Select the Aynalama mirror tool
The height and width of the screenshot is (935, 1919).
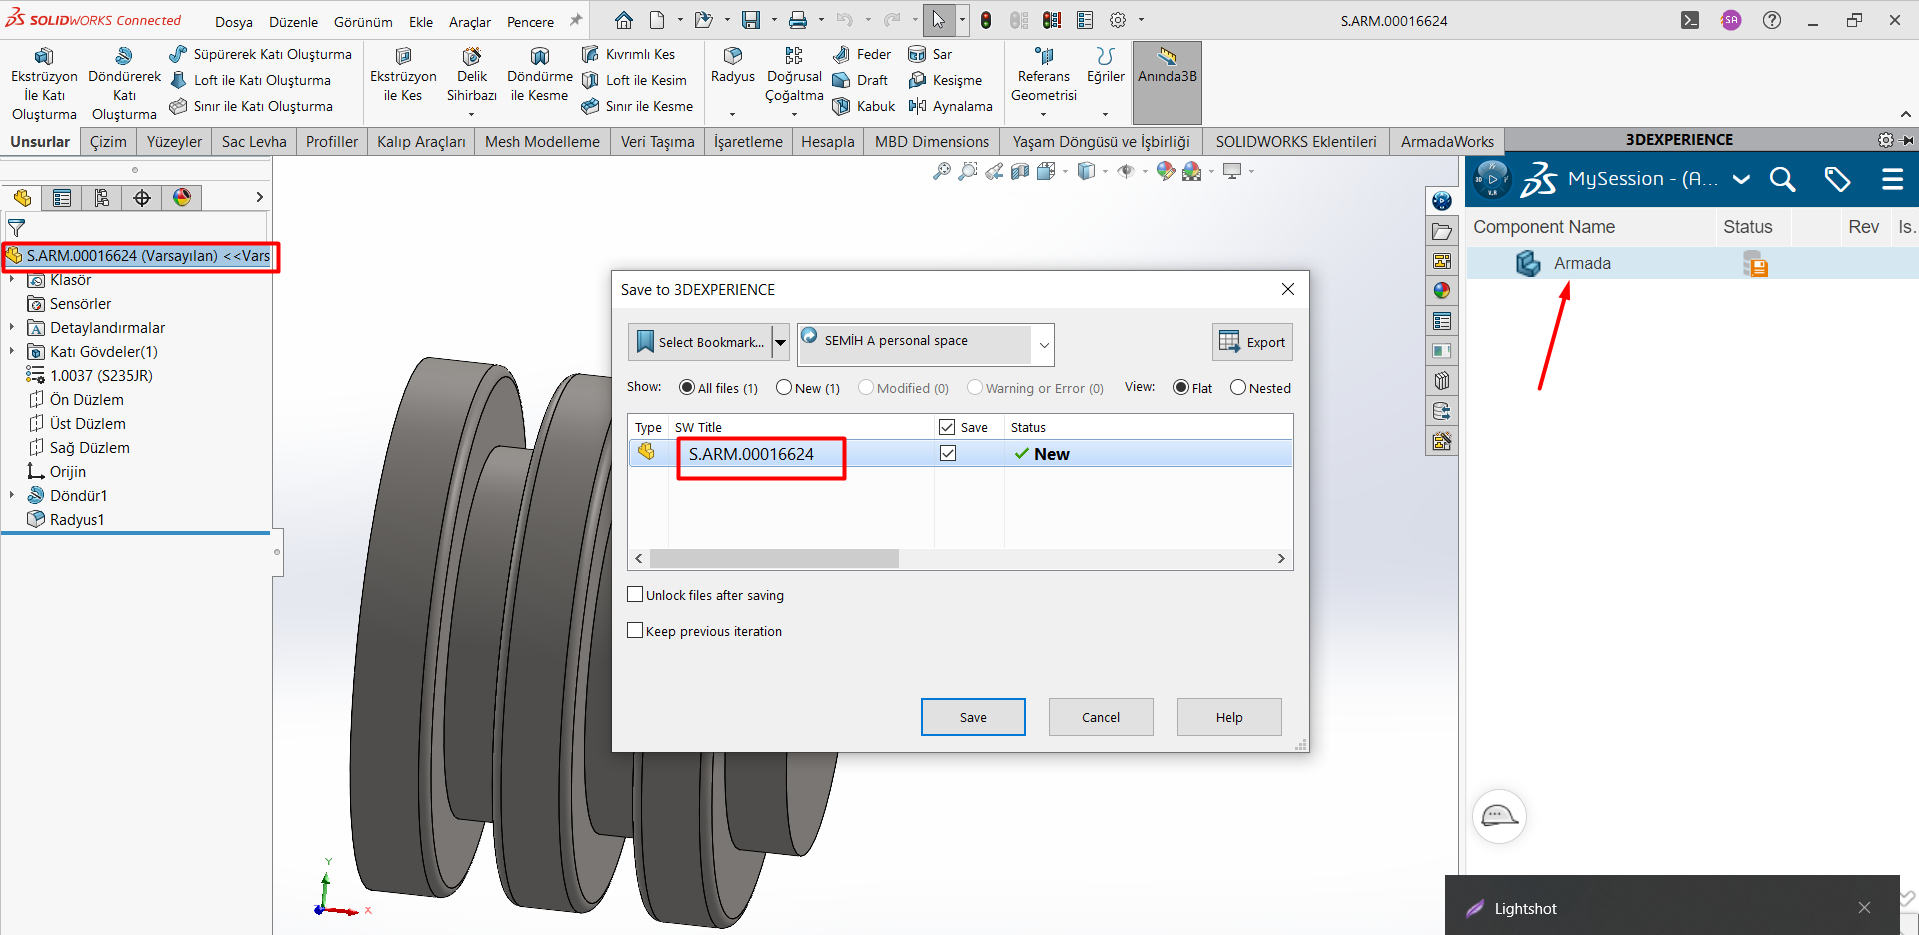pos(950,106)
